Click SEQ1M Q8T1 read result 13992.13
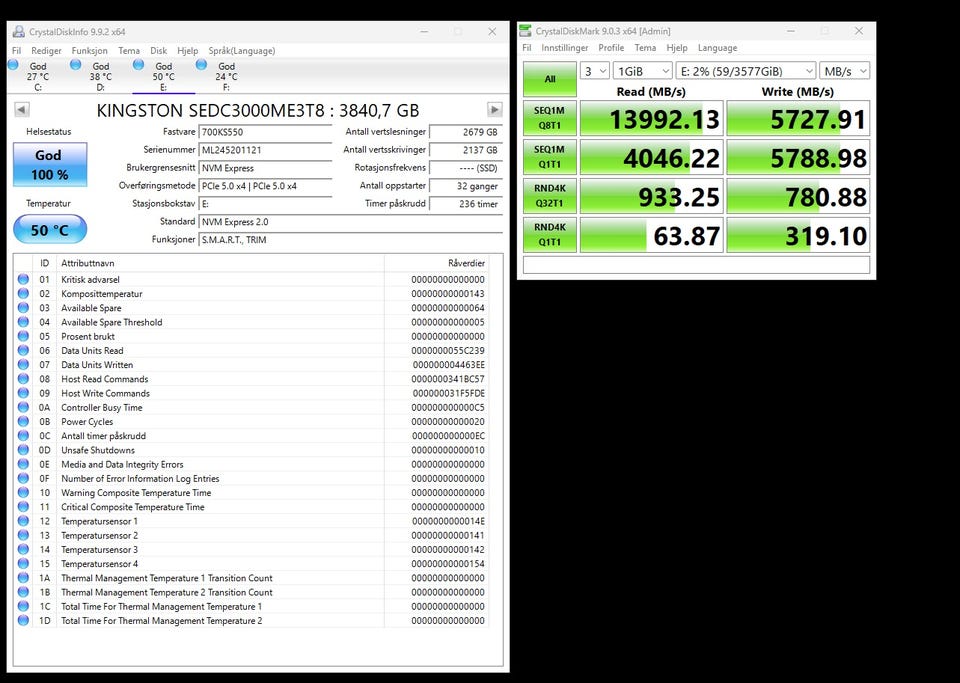The width and height of the screenshot is (960, 683). tap(651, 118)
